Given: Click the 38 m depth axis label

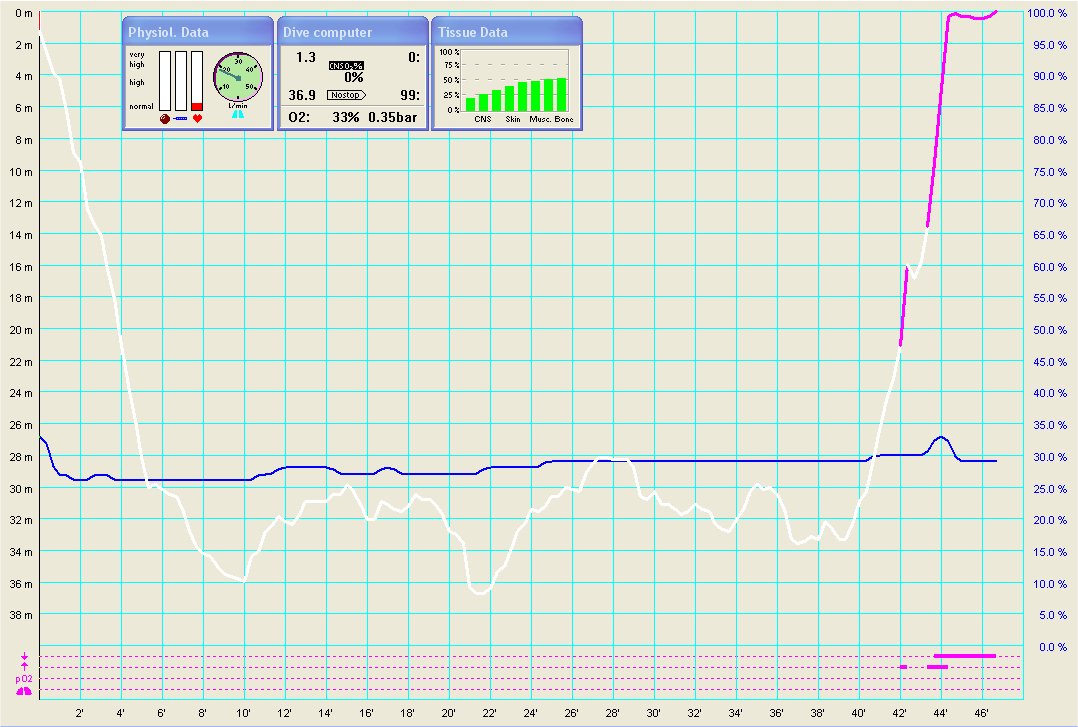Looking at the screenshot, I should (21, 616).
